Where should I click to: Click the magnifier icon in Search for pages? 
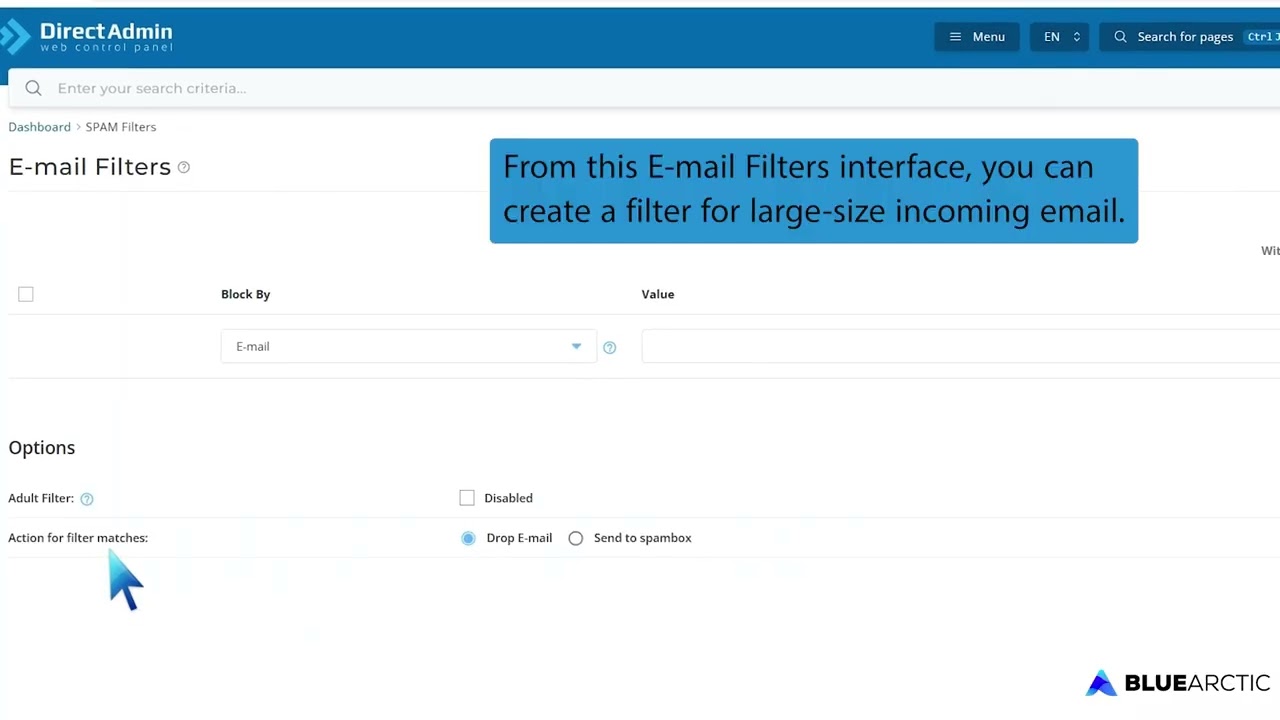1120,37
